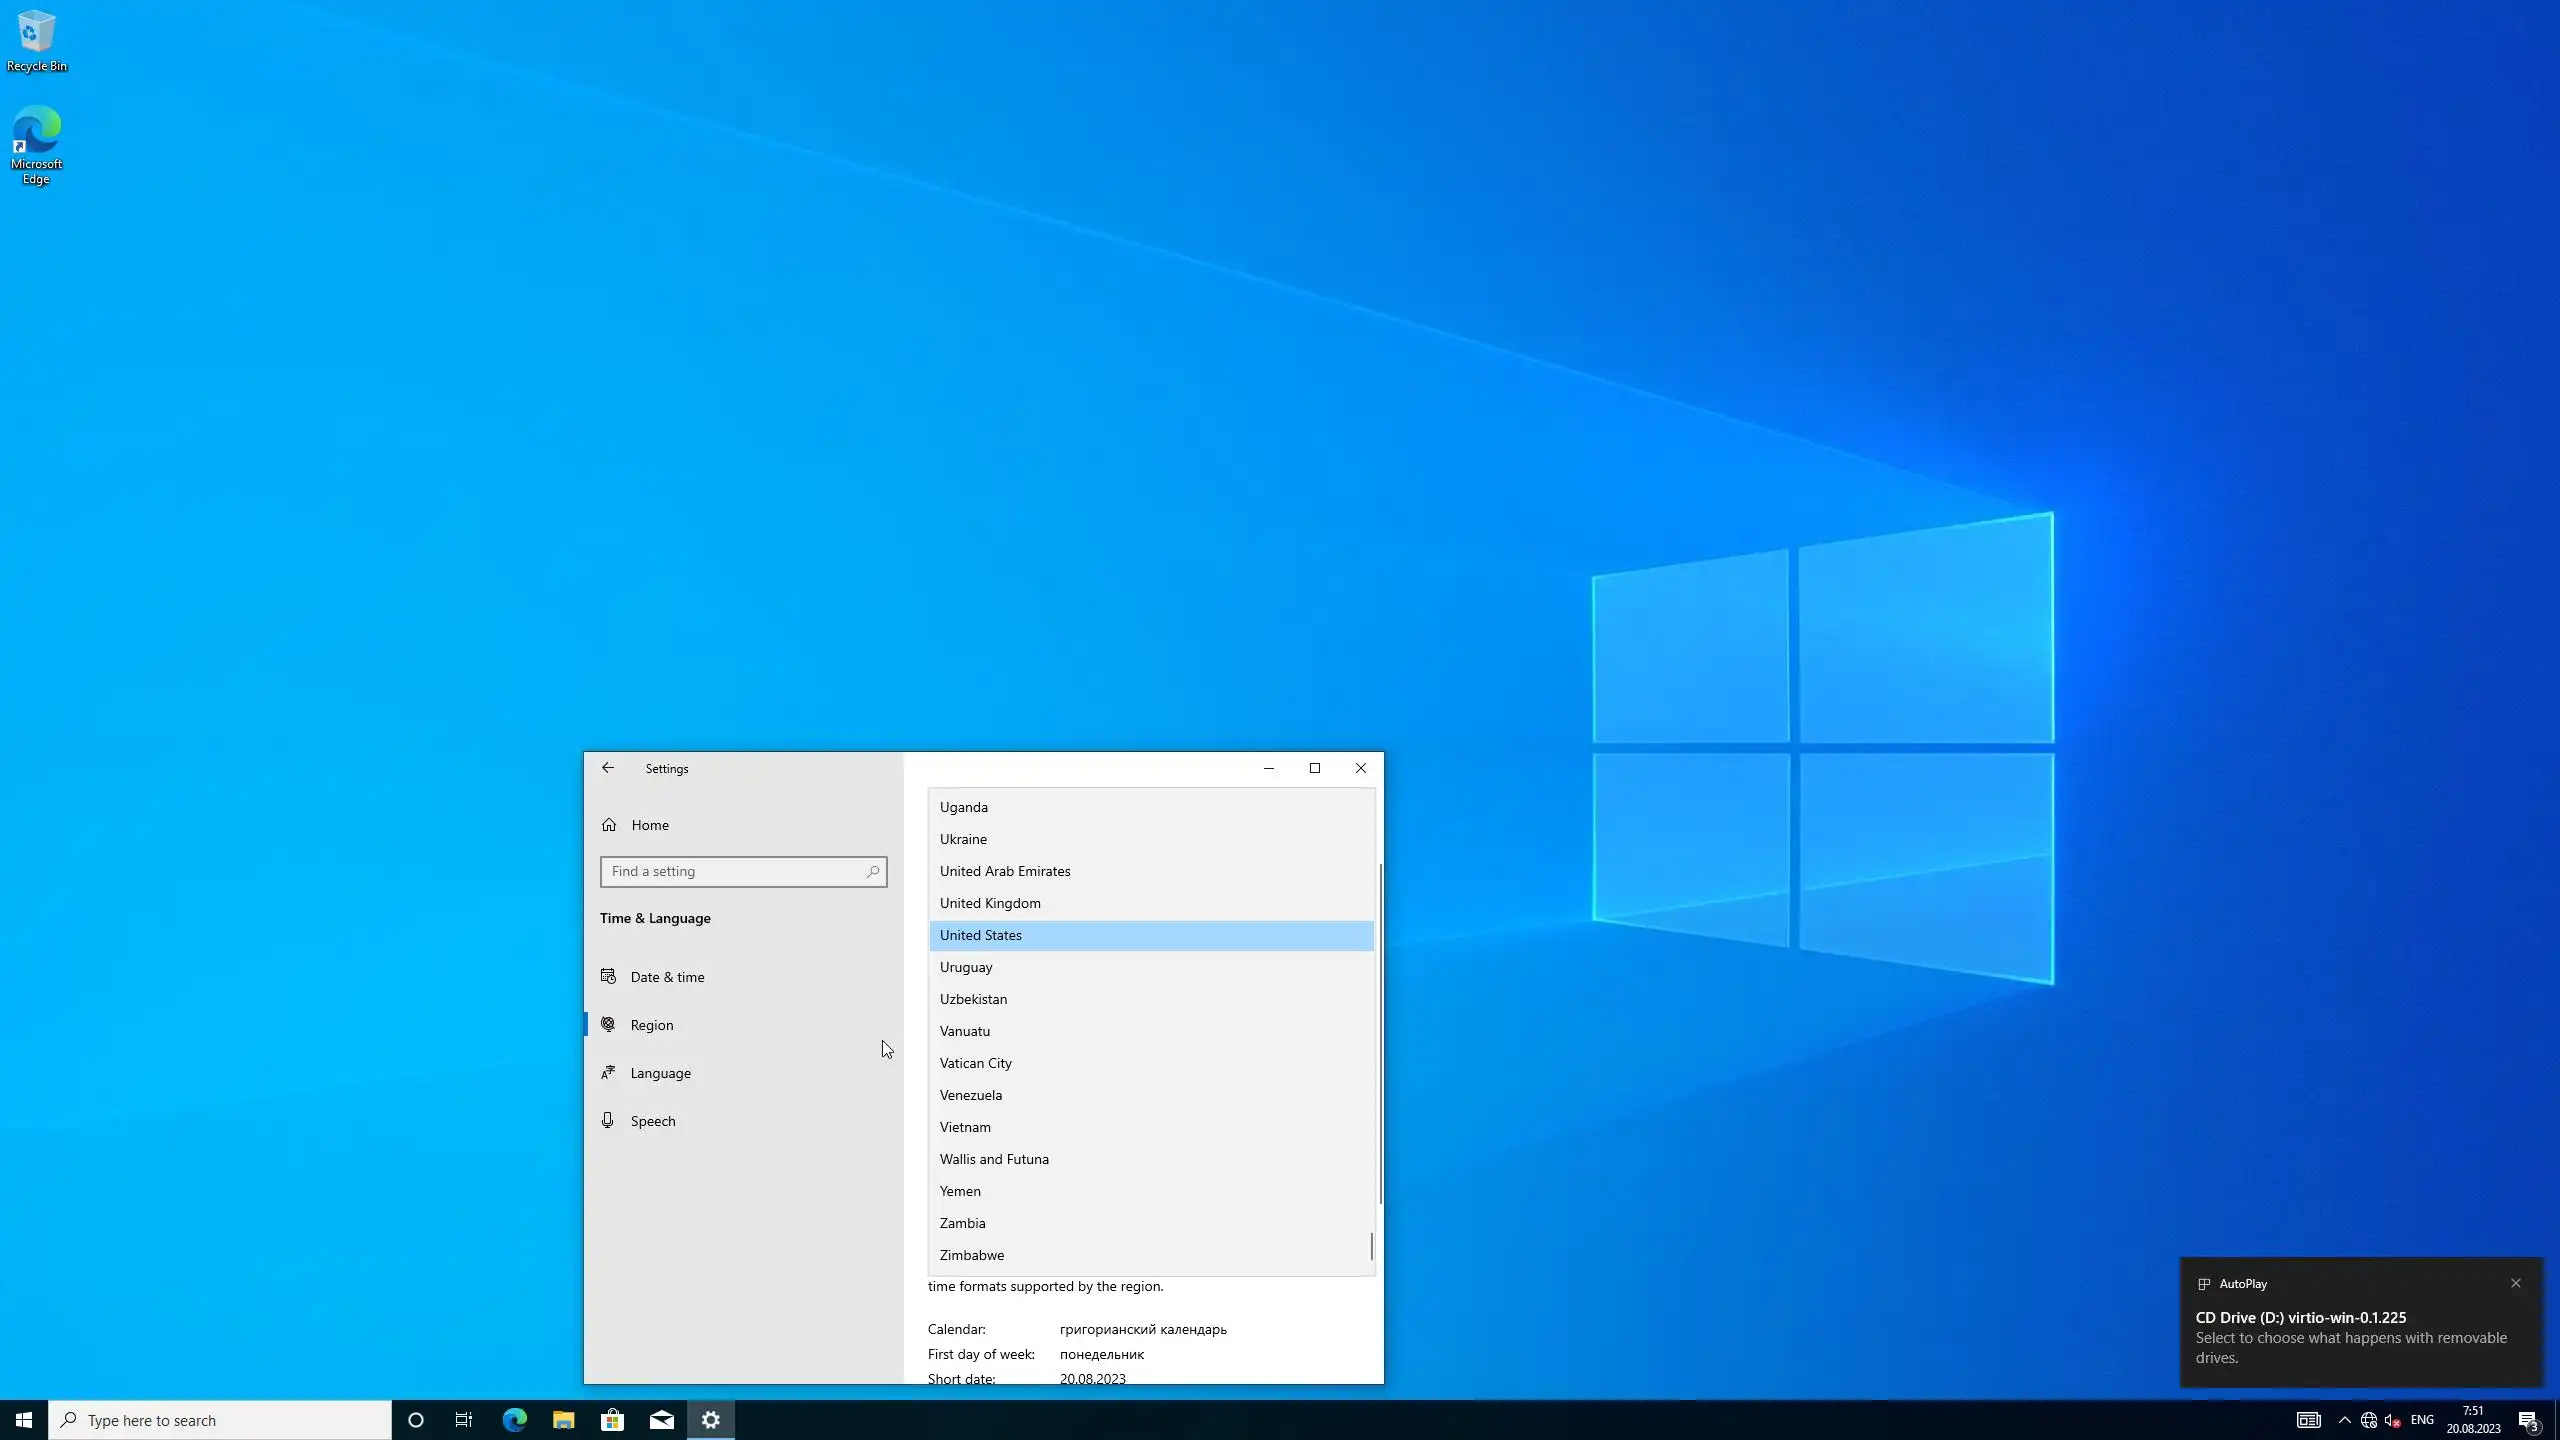Launch File Explorer from the taskbar
This screenshot has width=2560, height=1440.
563,1420
